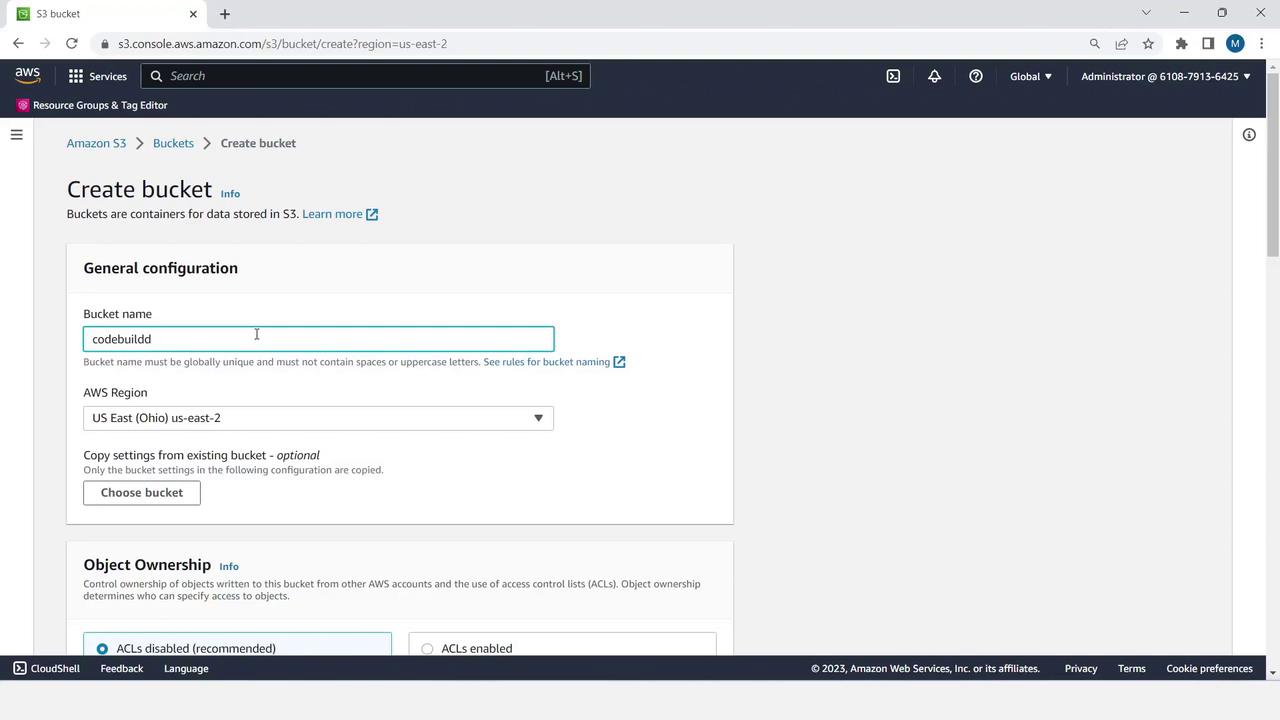Open the browser extensions puzzle icon
The height and width of the screenshot is (720, 1280).
click(1181, 44)
